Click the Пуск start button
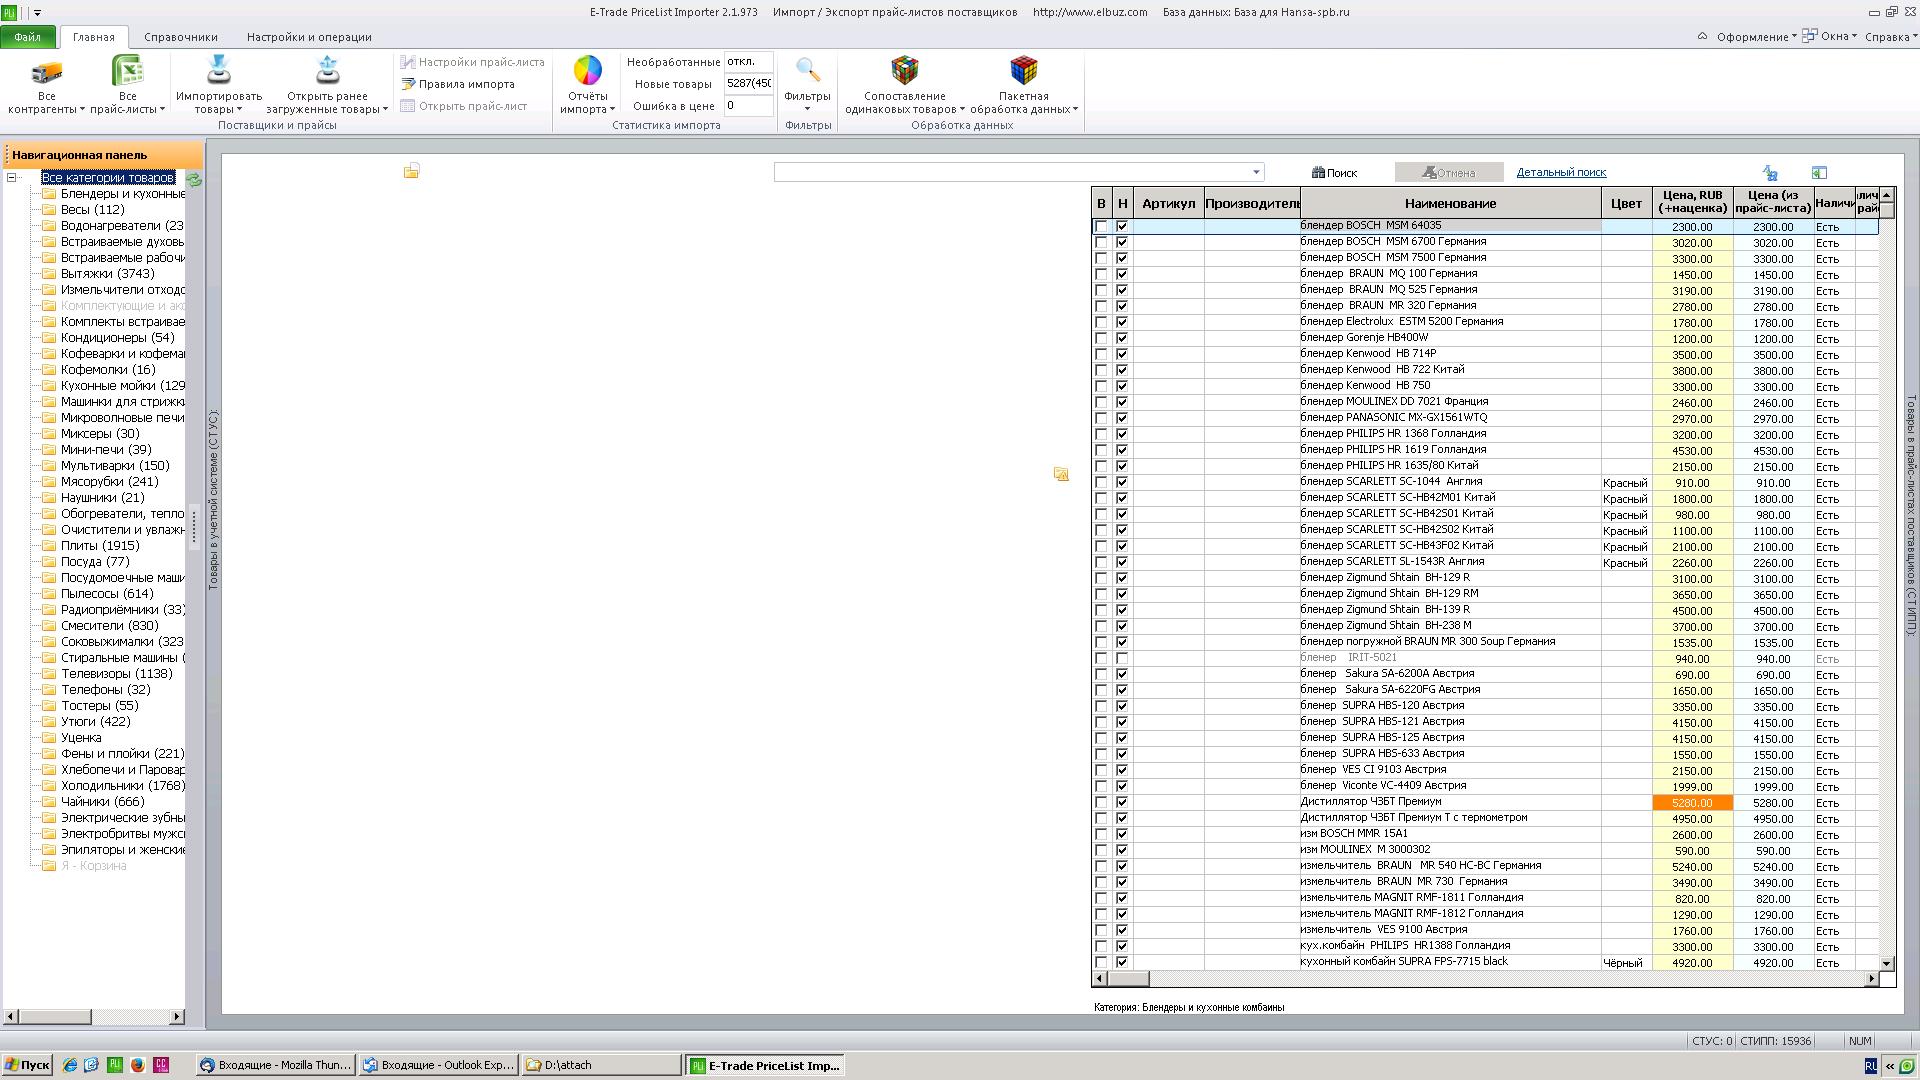1920x1080 pixels. click(27, 1065)
